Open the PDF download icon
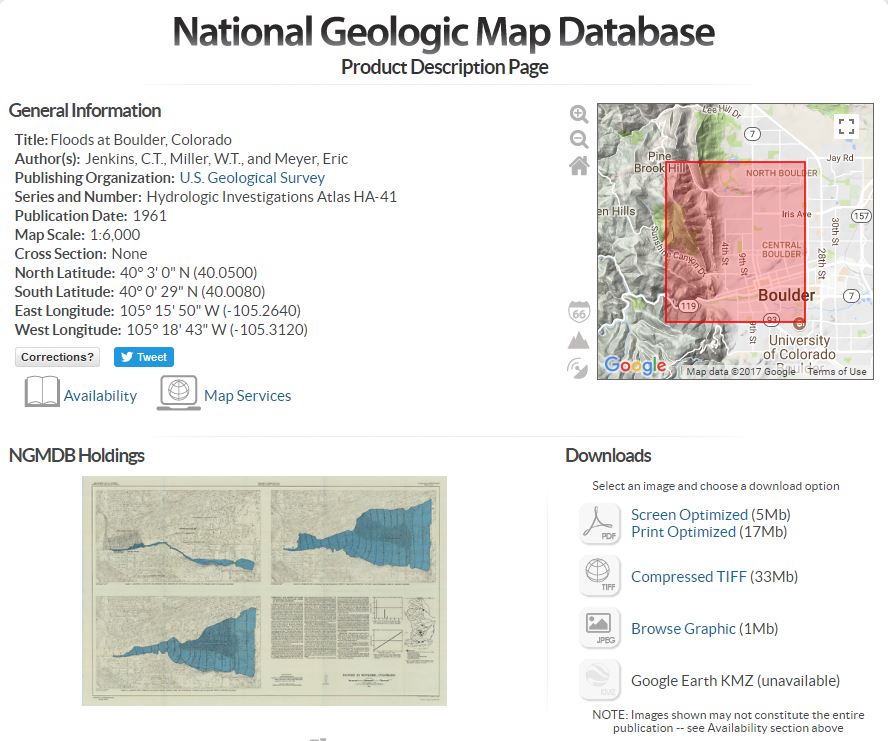The height and width of the screenshot is (741, 888). pyautogui.click(x=600, y=524)
